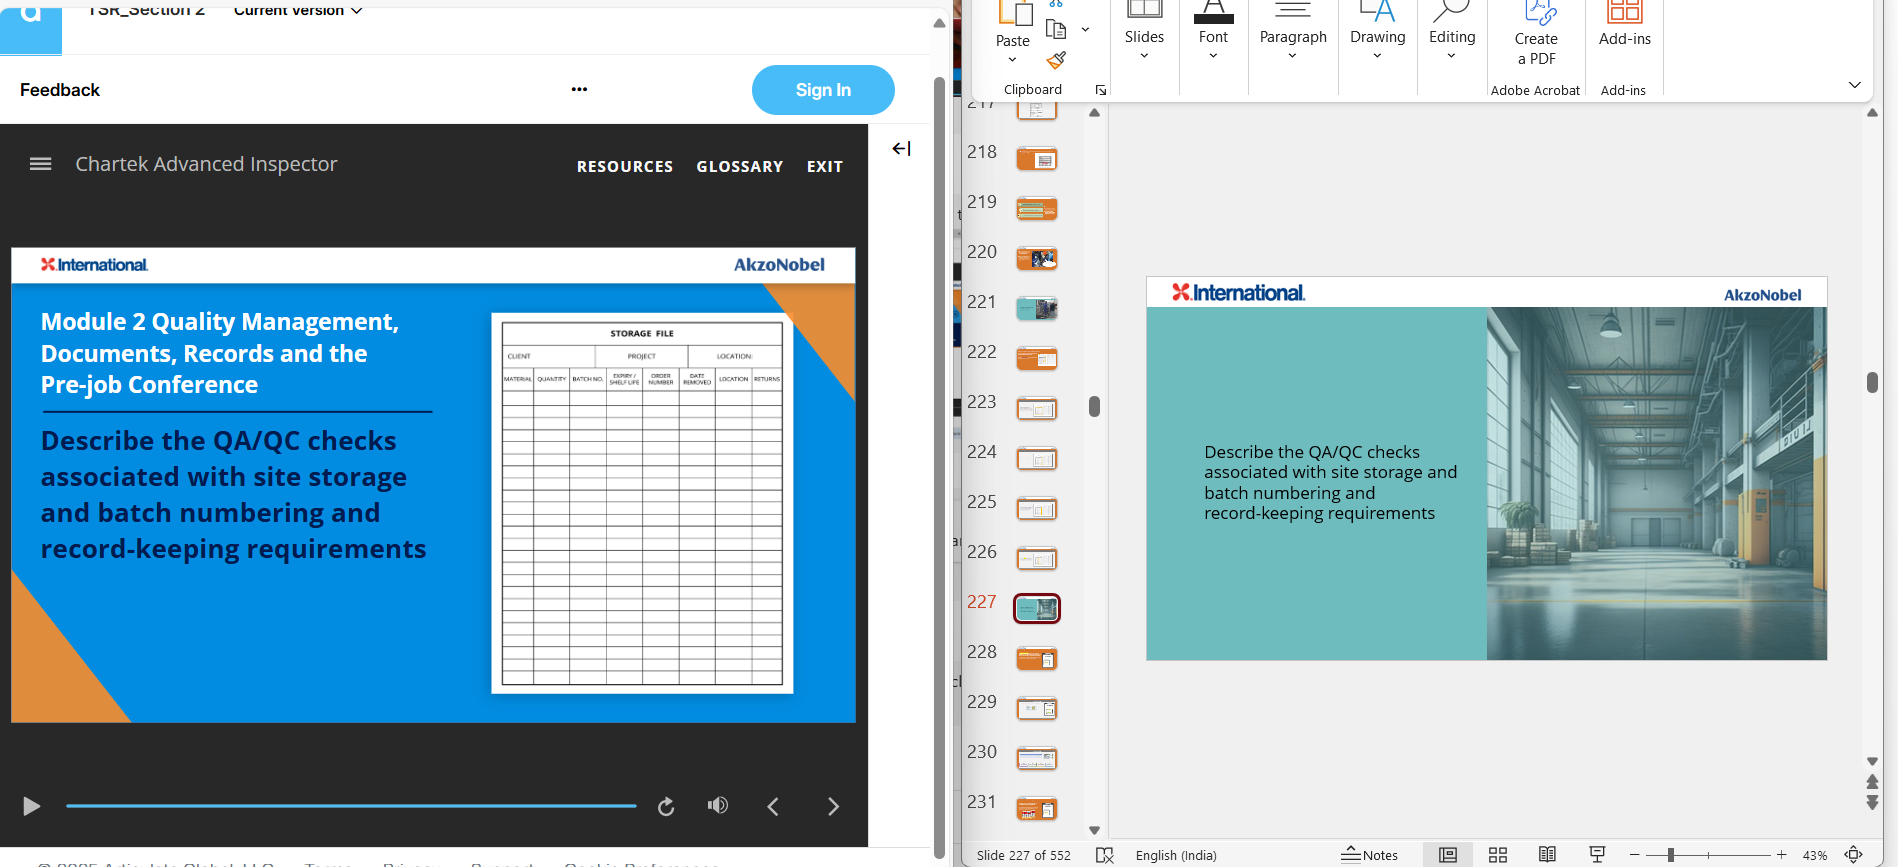Collapse the PowerPoint ribbon chevron
Screen dimensions: 1898x867
(x=1854, y=85)
